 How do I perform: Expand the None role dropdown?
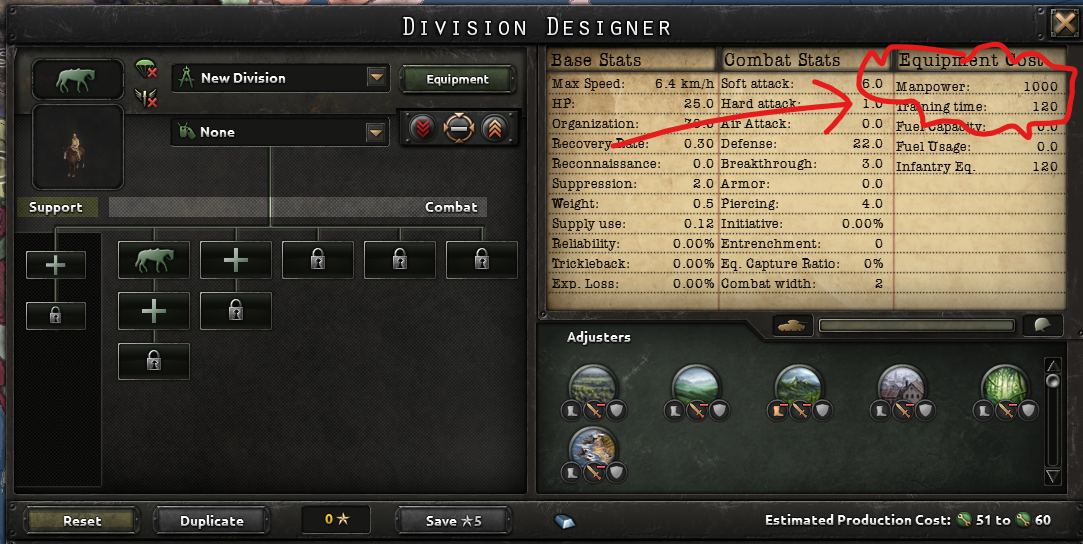[x=376, y=132]
